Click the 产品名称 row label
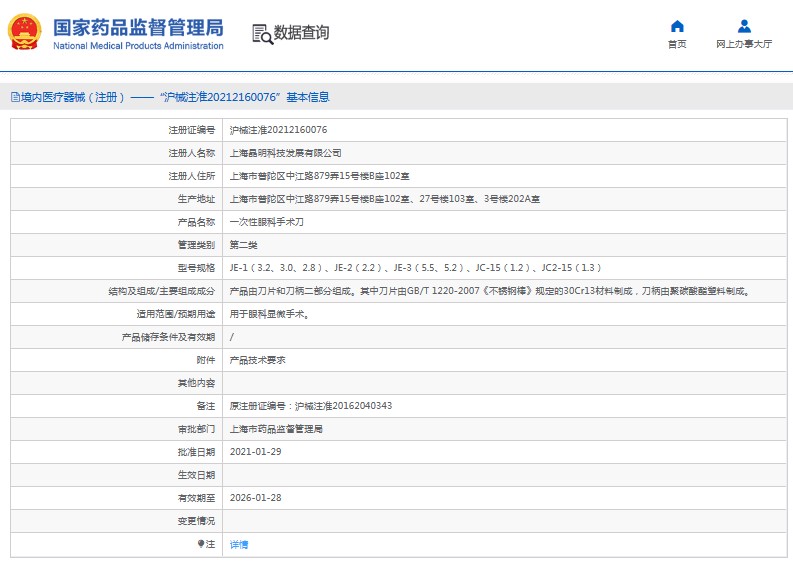This screenshot has width=793, height=564. [196, 222]
